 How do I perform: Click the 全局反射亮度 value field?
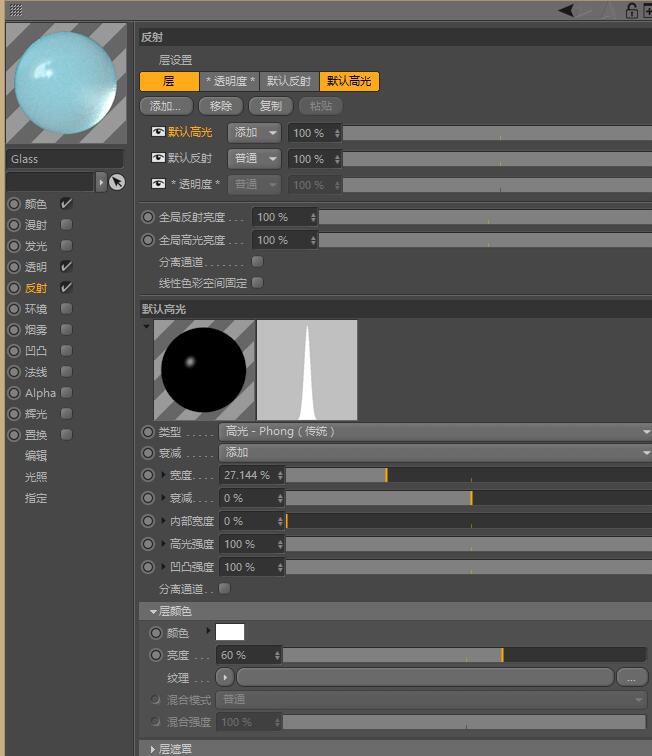[x=280, y=217]
